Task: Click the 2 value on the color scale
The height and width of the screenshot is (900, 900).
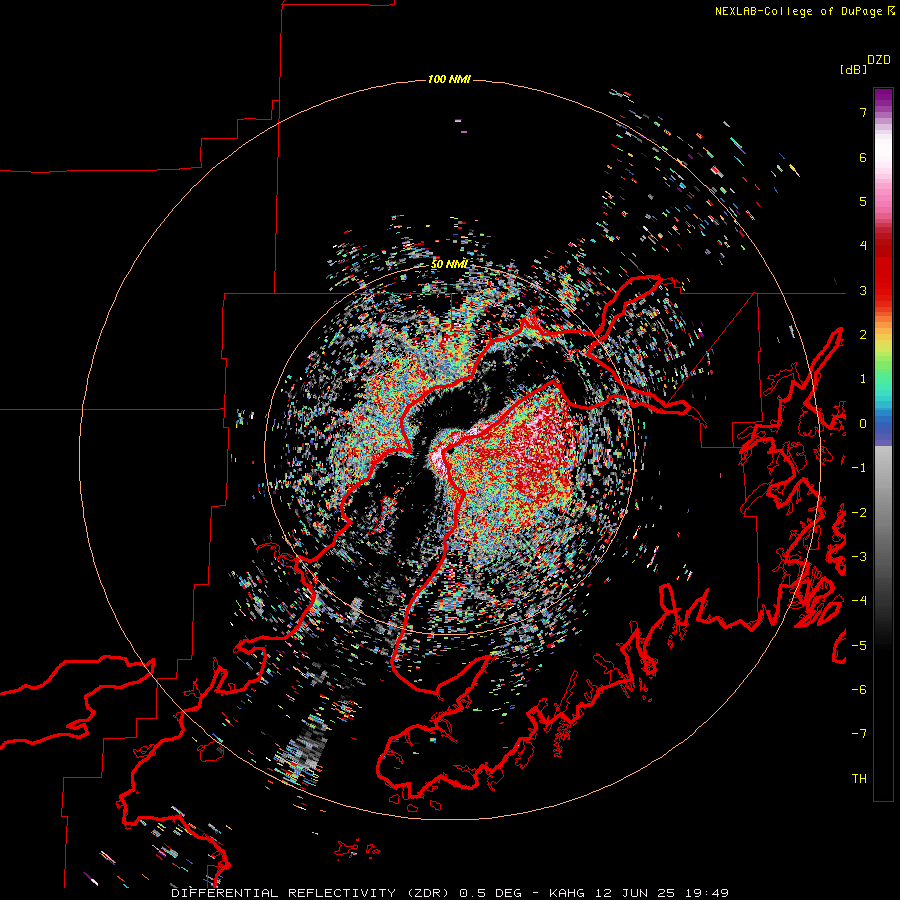Action: coord(863,335)
